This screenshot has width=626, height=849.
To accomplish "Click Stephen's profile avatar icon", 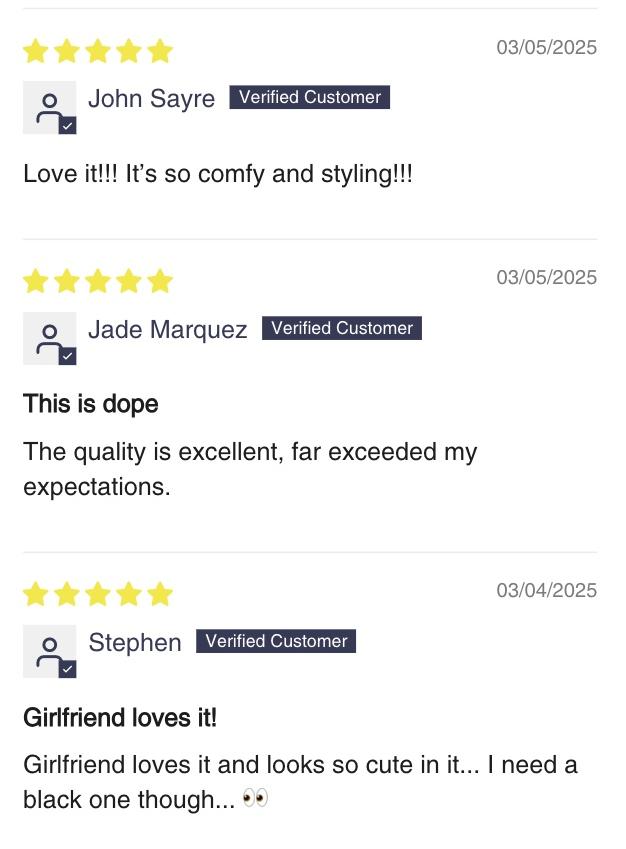I will [x=49, y=651].
